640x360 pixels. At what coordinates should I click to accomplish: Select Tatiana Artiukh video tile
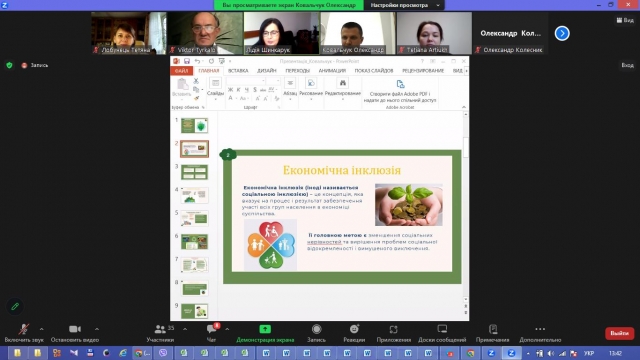(434, 33)
